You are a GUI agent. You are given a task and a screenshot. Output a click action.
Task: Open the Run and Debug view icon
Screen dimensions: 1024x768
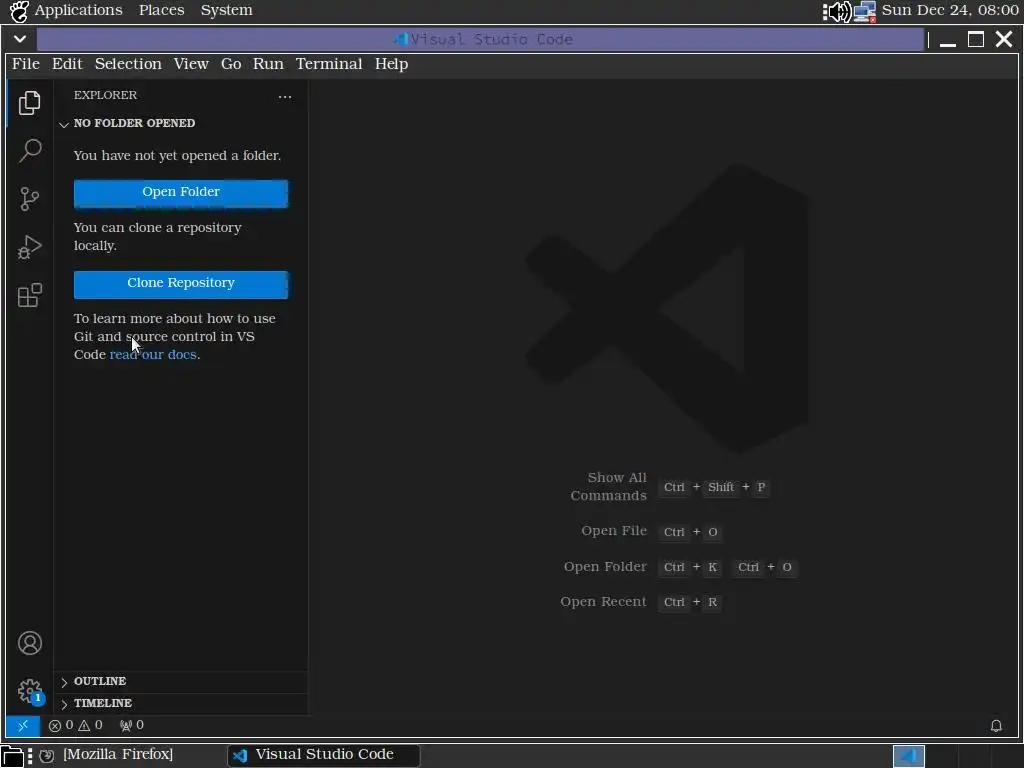(x=29, y=247)
